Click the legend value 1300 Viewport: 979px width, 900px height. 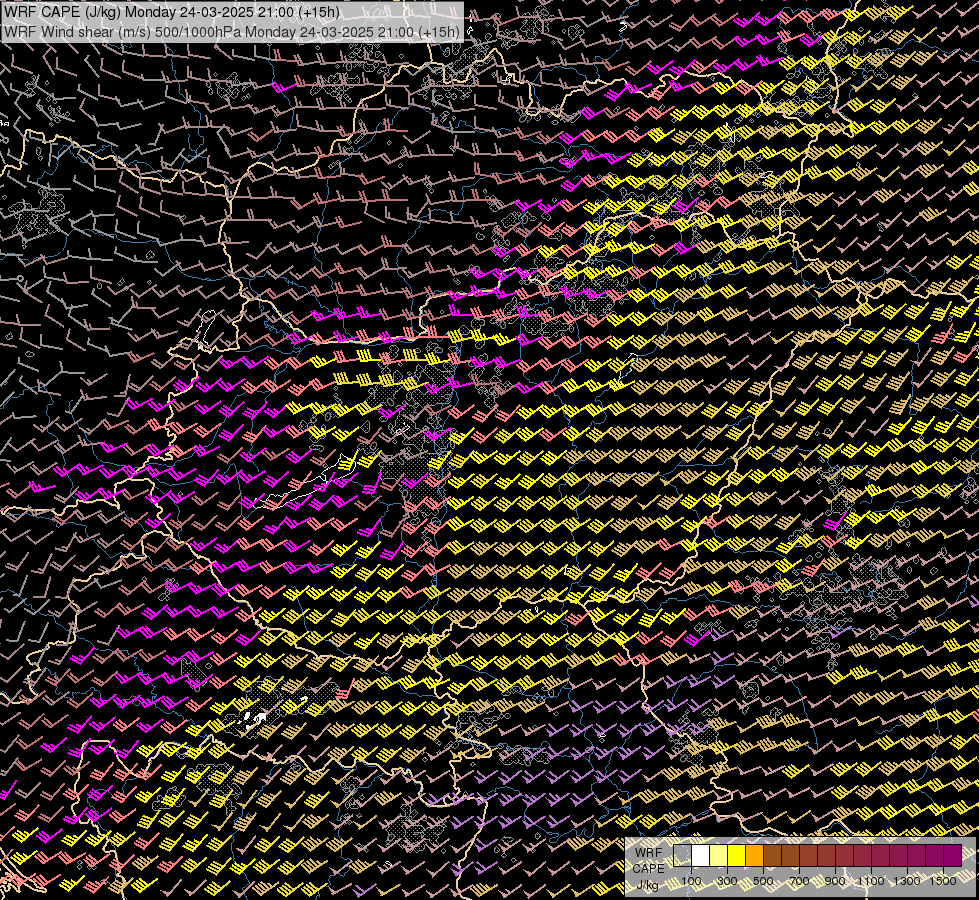907,881
